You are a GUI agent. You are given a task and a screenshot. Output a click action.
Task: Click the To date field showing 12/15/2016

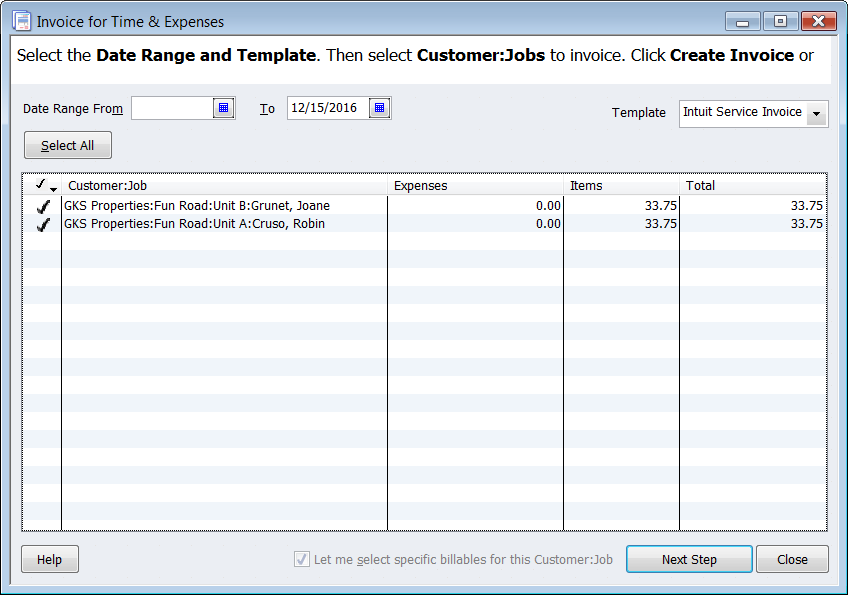pyautogui.click(x=326, y=108)
